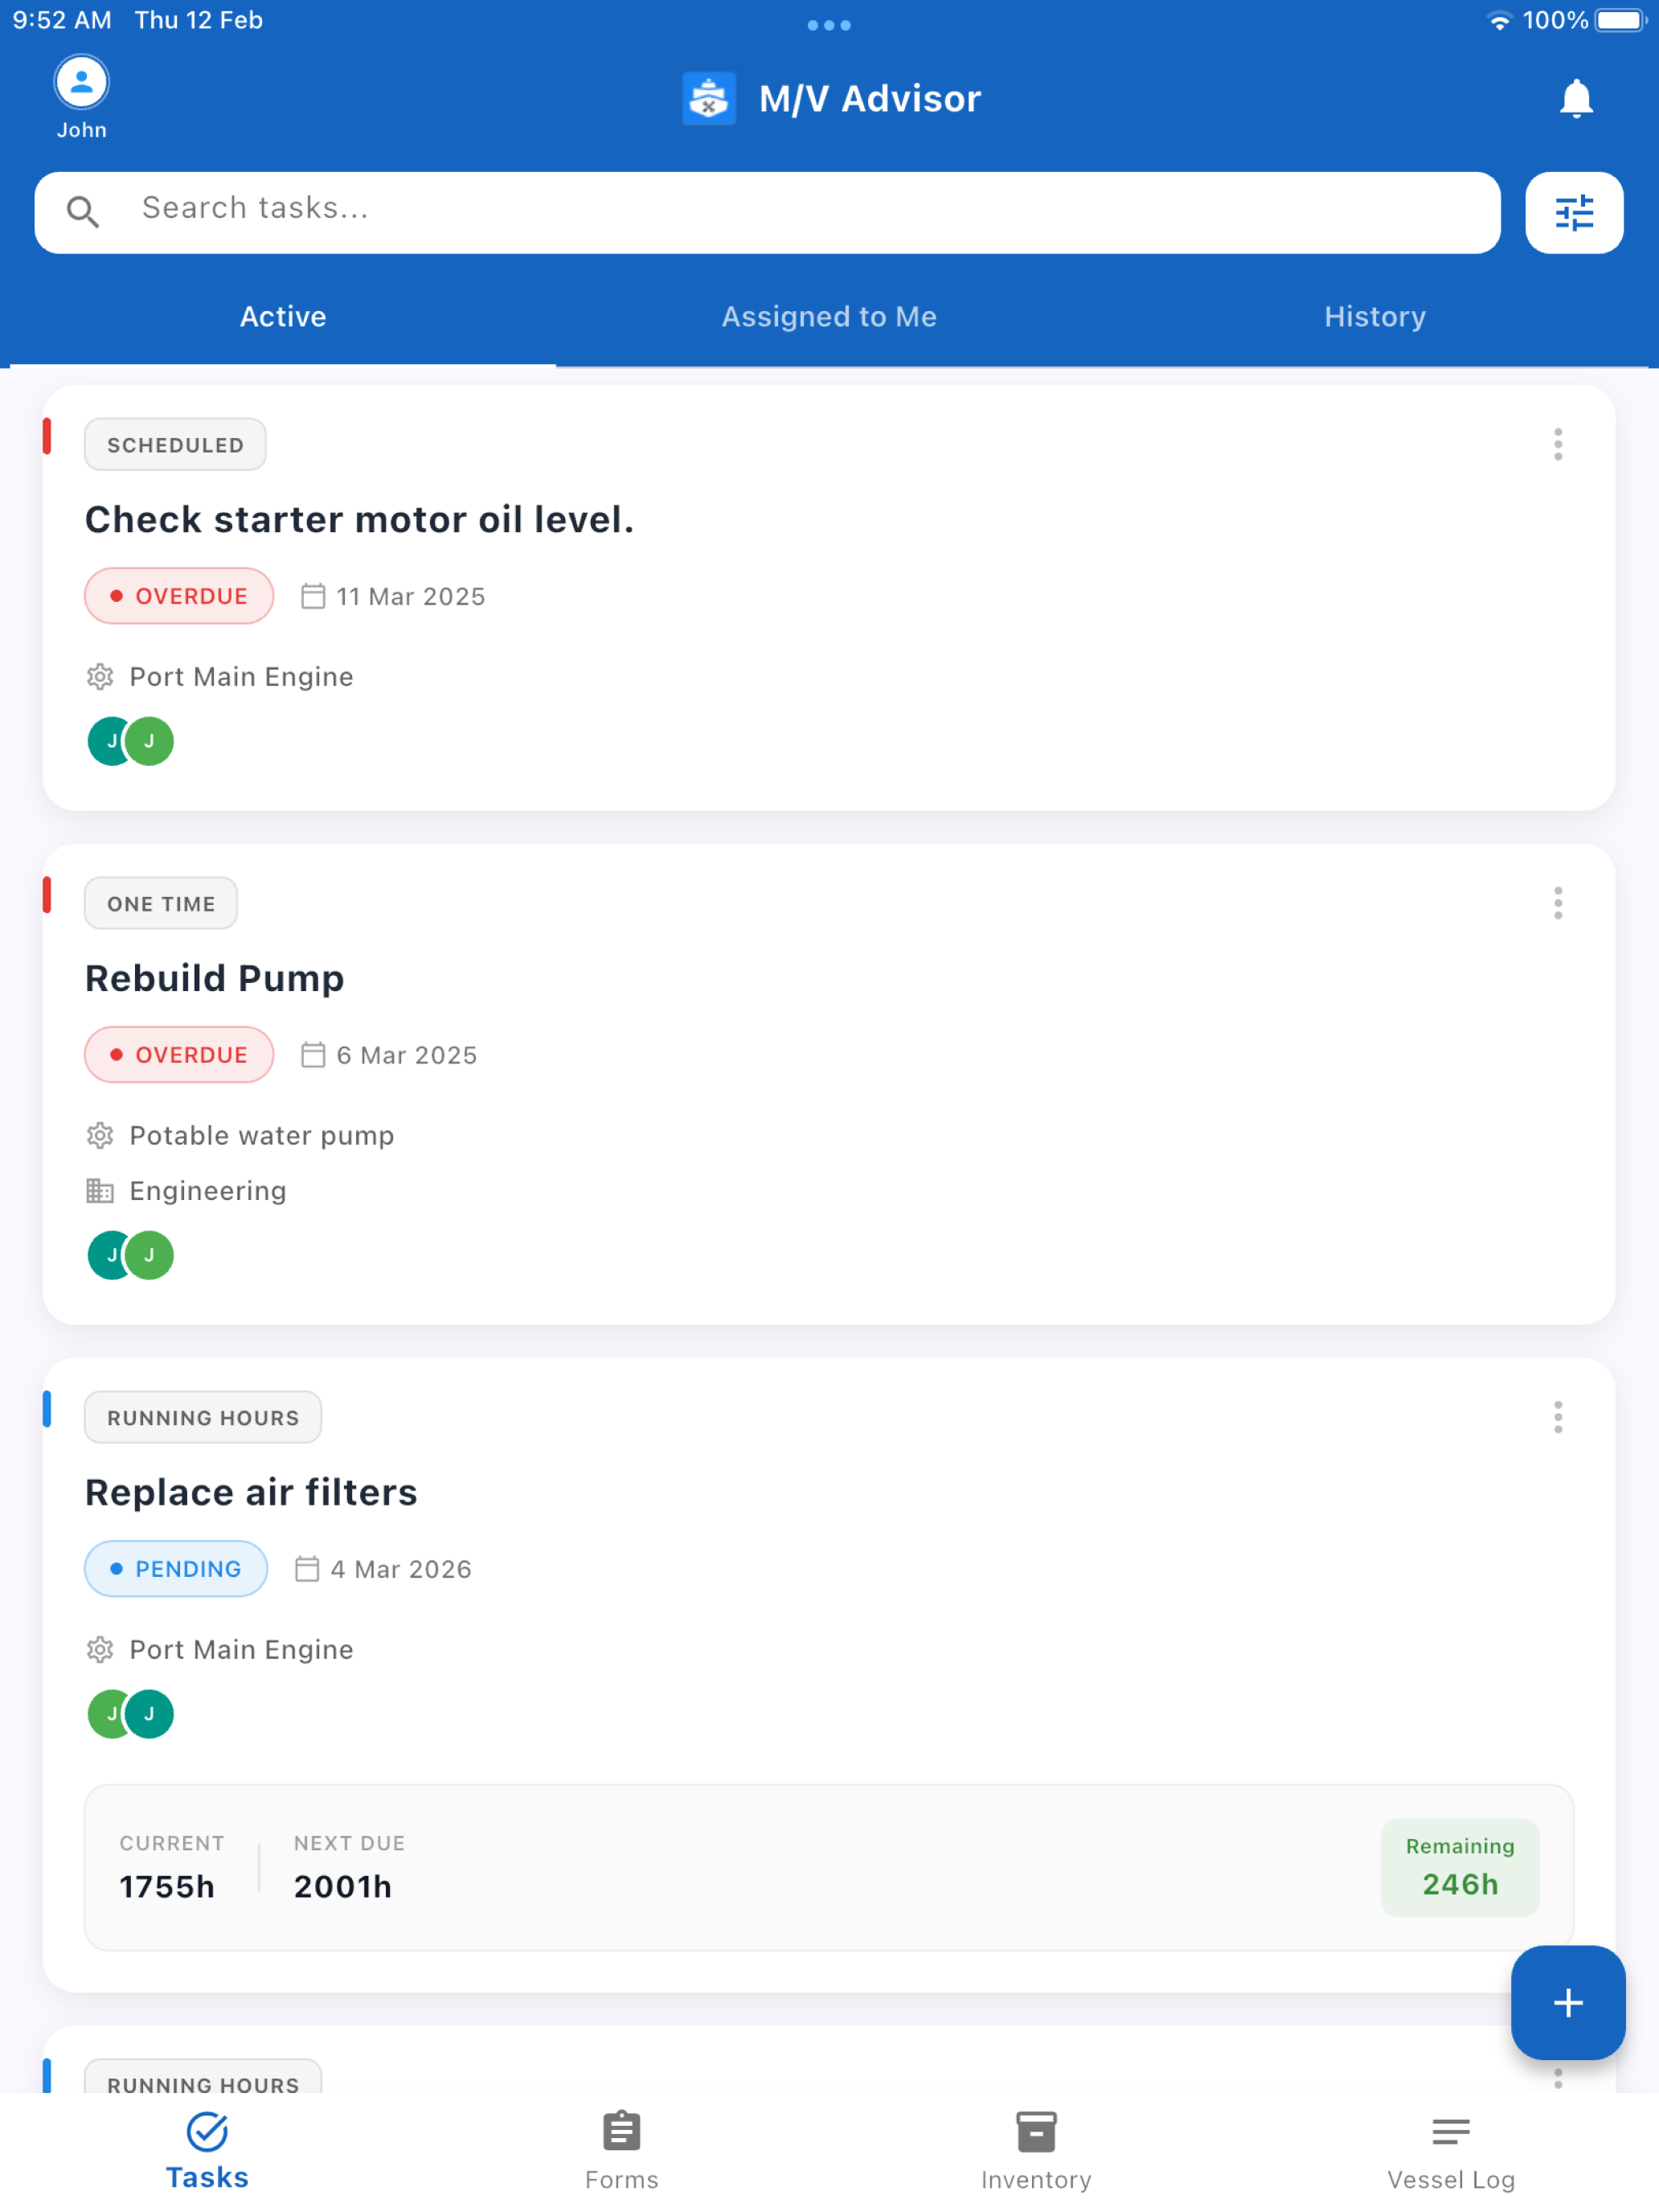Open options menu for Replace air filters task
This screenshot has width=1659, height=2212.
(x=1557, y=1417)
